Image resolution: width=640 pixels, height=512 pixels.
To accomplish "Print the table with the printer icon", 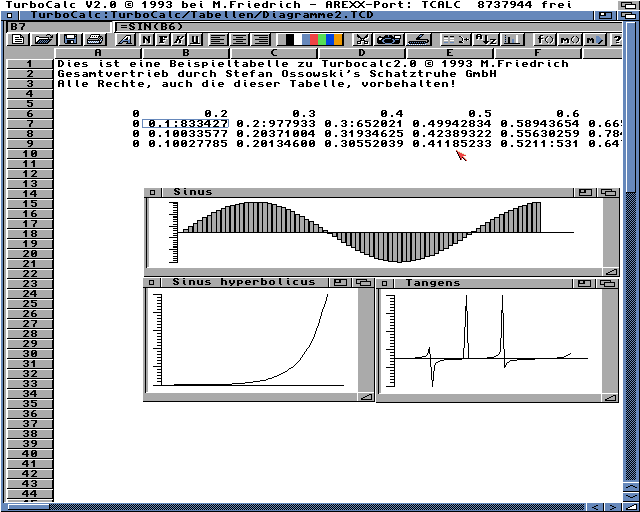I will pyautogui.click(x=95, y=40).
